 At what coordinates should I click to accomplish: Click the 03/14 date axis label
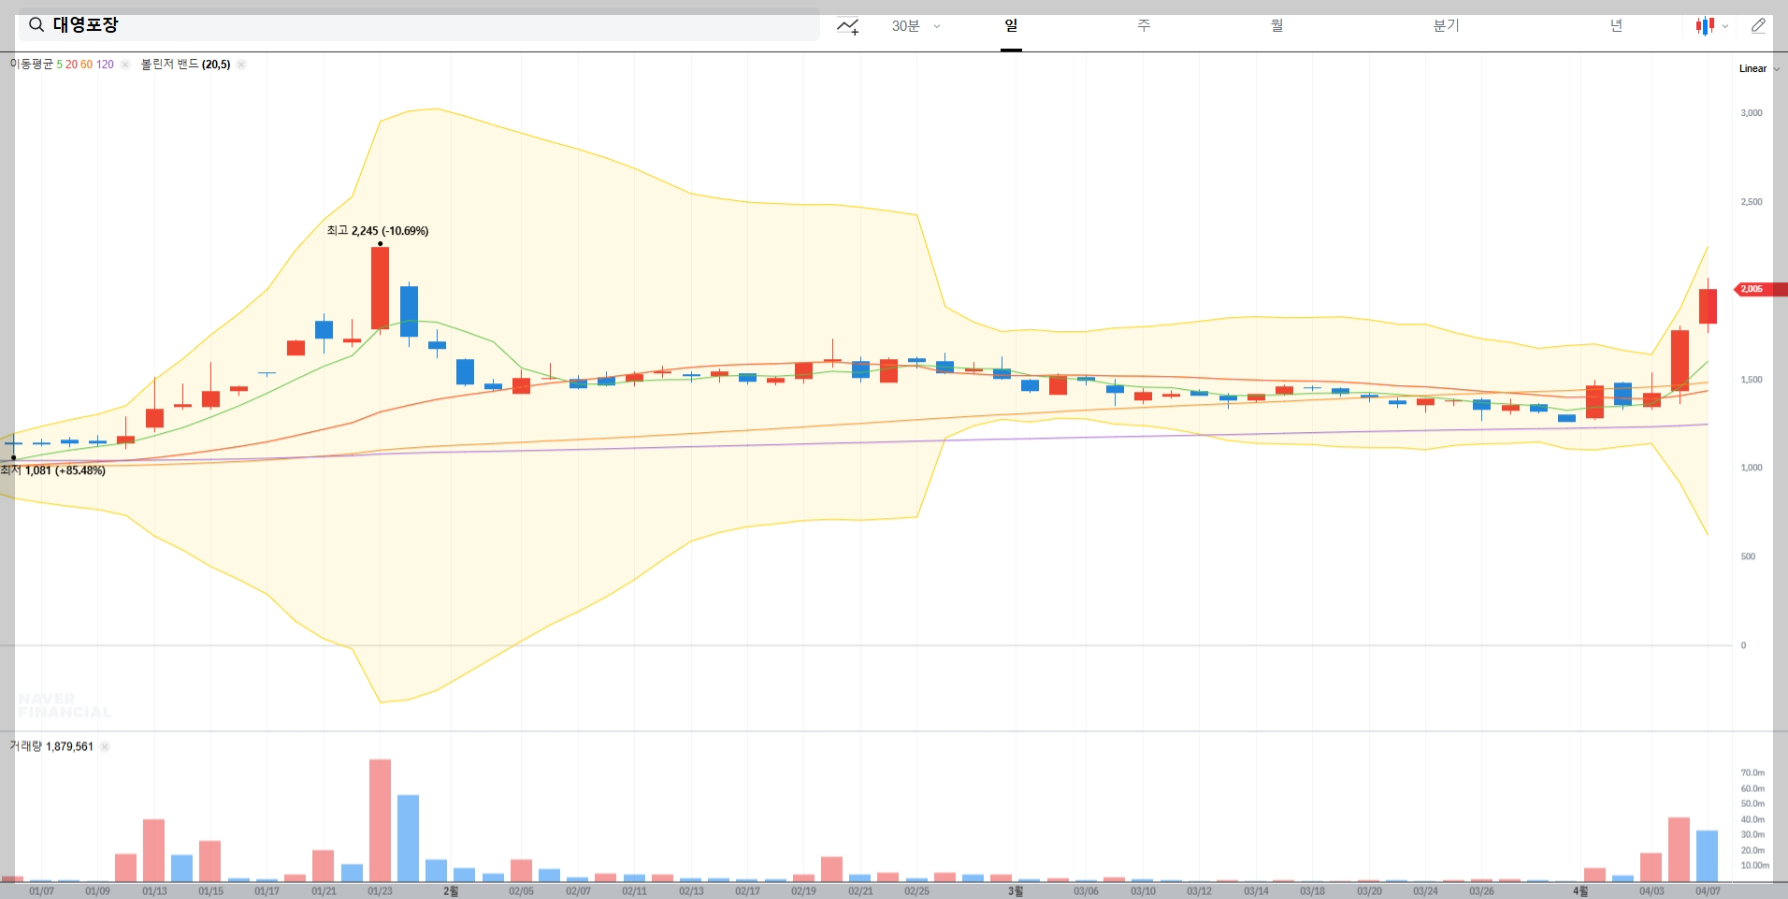(x=1255, y=891)
